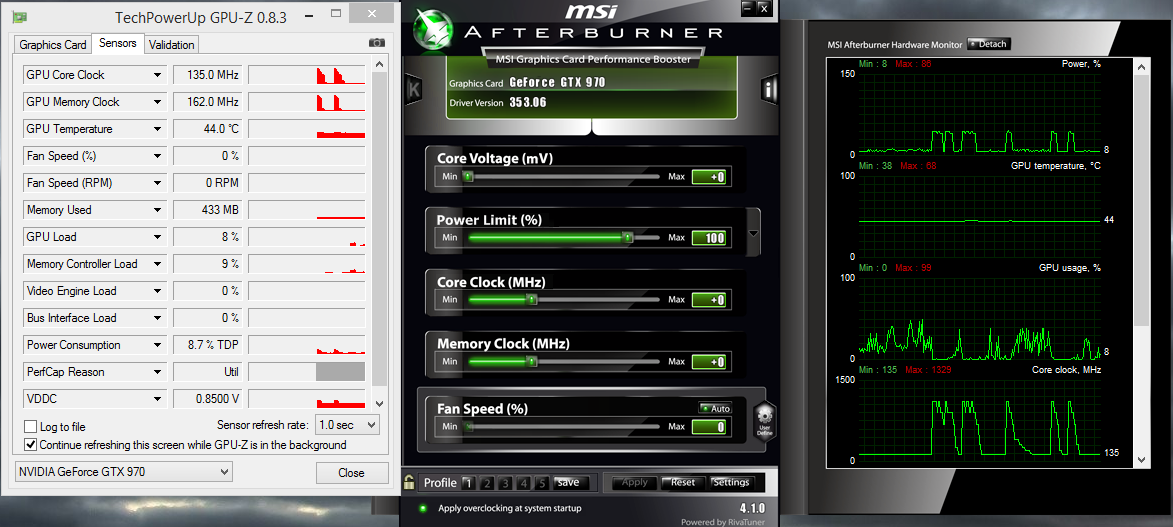Open the PerfCap Reason sensor dropdown
This screenshot has height=527, width=1173.
point(157,372)
